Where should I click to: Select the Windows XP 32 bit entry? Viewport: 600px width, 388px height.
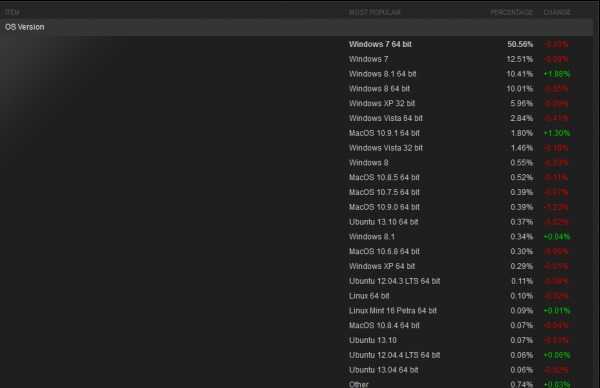(382, 103)
